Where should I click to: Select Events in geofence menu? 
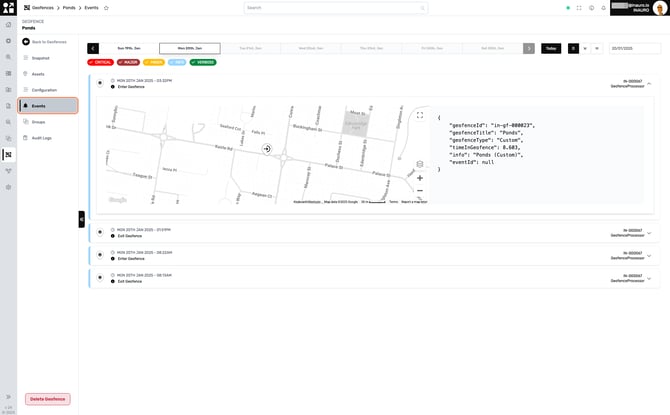pyautogui.click(x=48, y=106)
